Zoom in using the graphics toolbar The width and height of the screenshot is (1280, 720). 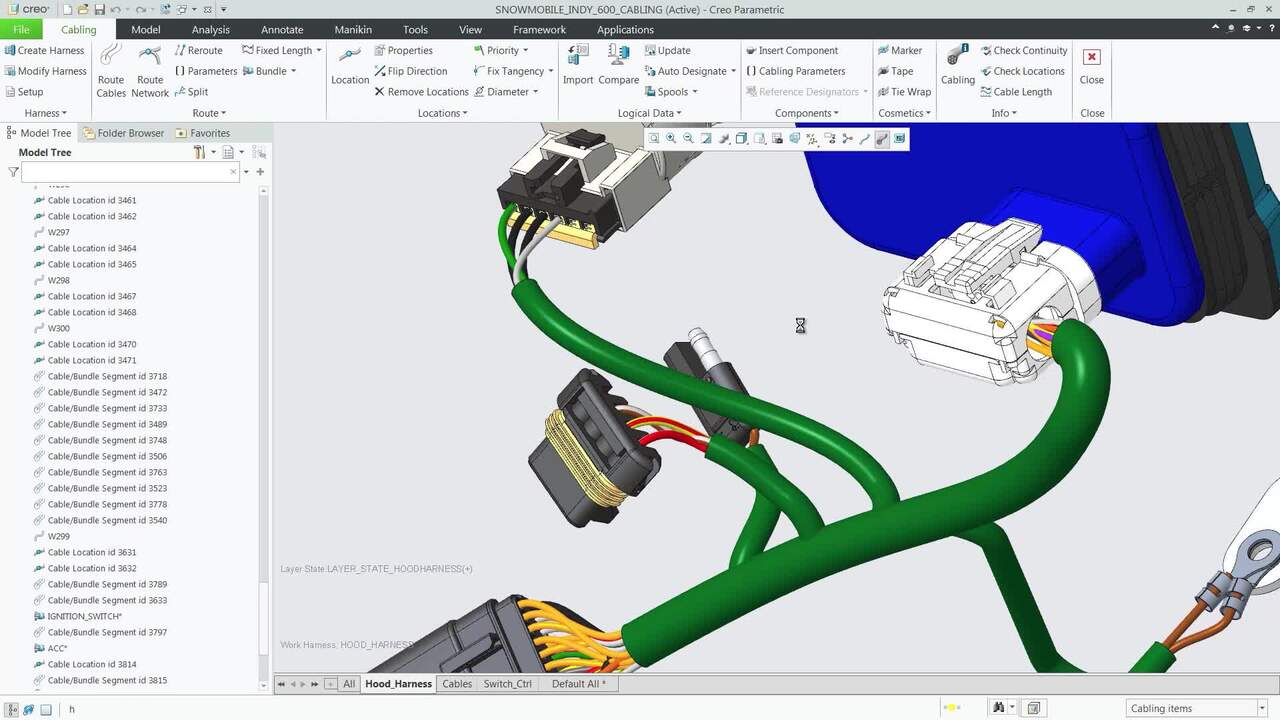click(x=671, y=139)
